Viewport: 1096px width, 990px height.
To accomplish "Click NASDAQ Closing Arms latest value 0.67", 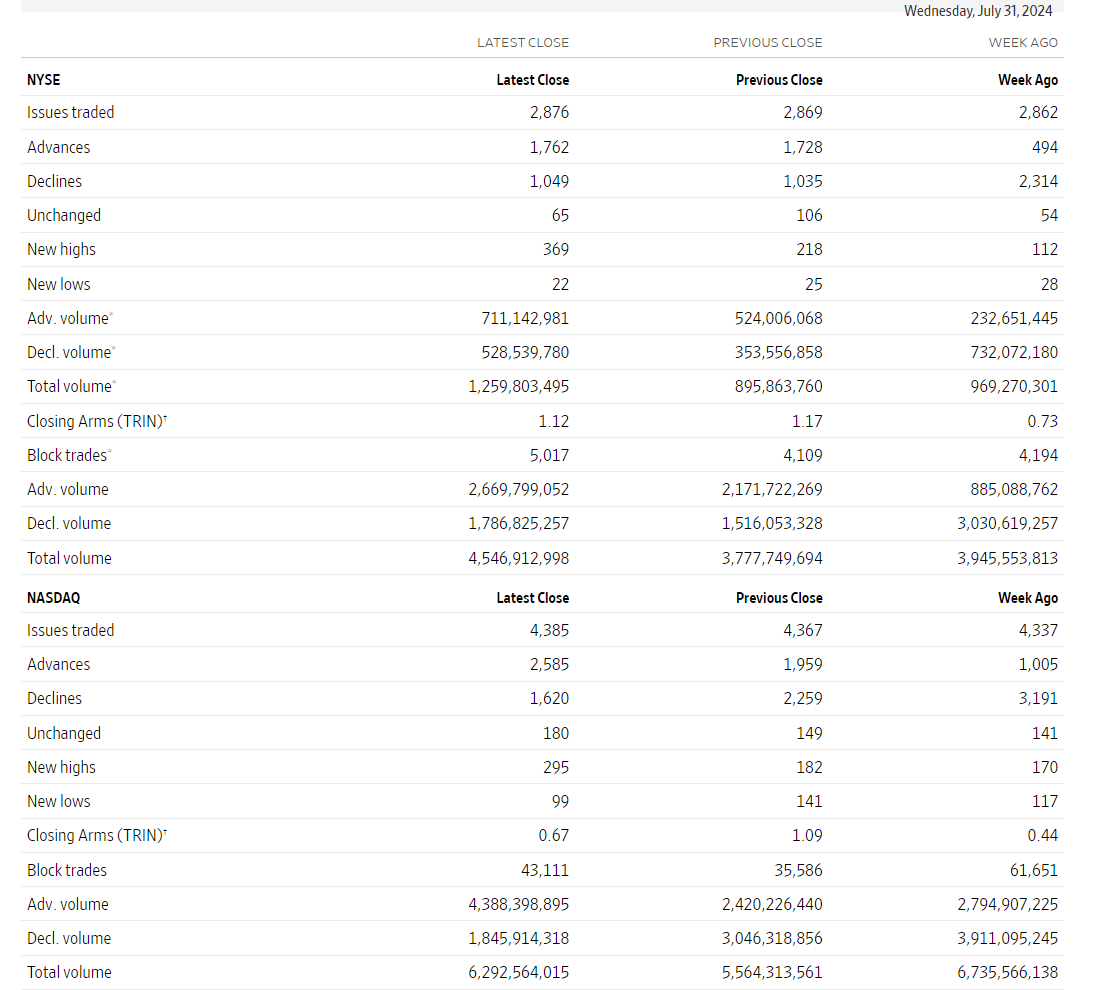I will point(554,835).
